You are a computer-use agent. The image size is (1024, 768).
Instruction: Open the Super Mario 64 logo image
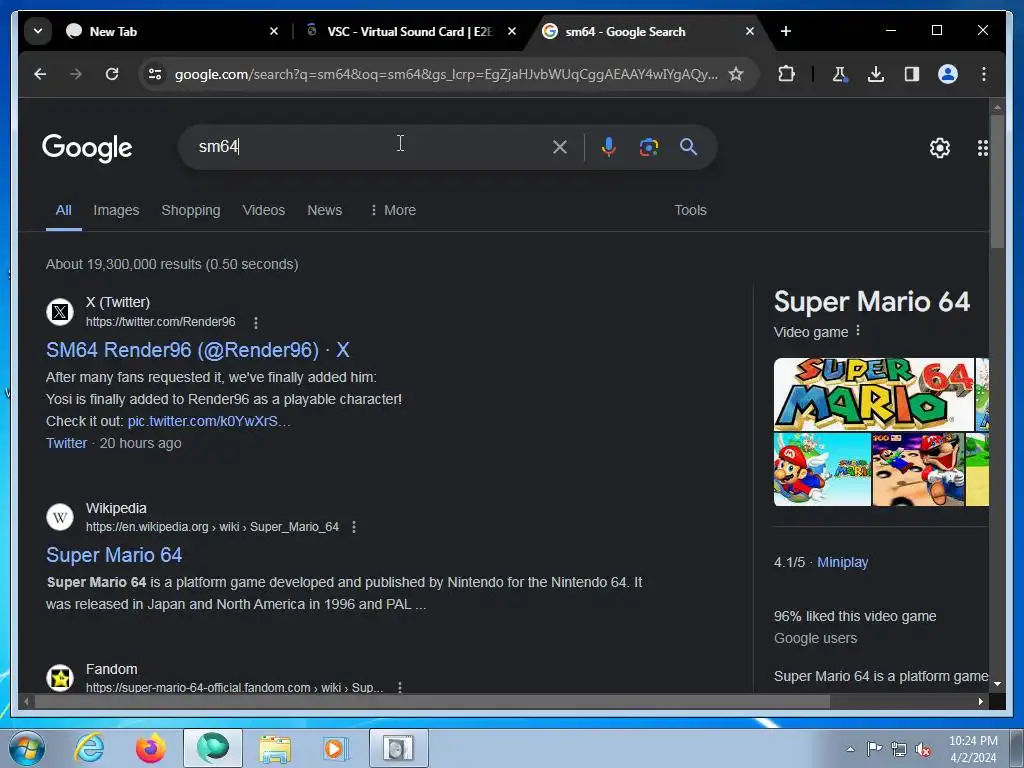pyautogui.click(x=874, y=394)
